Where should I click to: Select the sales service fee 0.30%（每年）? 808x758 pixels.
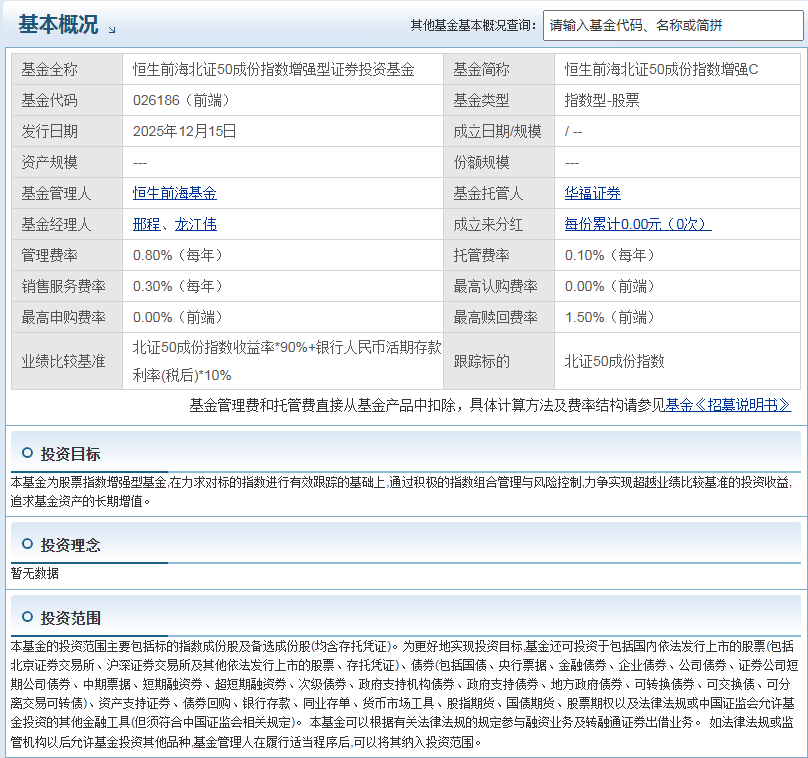pyautogui.click(x=178, y=286)
